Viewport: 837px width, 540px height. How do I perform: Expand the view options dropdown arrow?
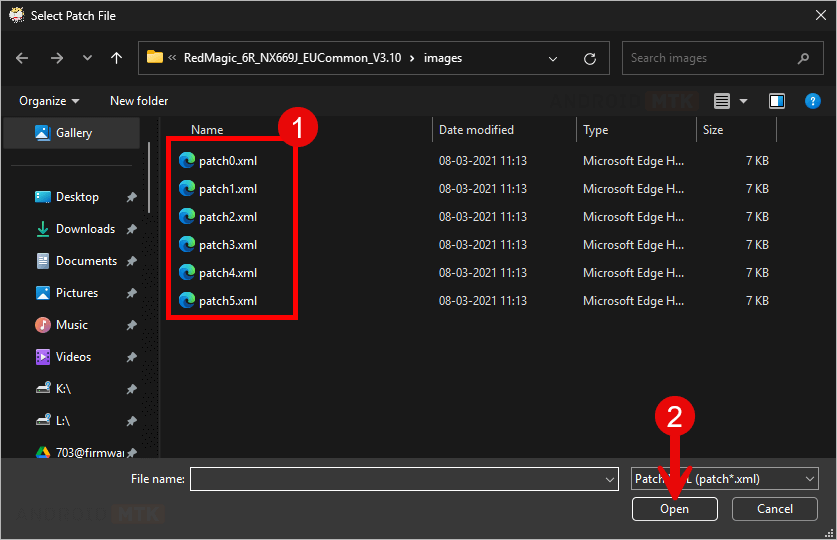point(743,101)
